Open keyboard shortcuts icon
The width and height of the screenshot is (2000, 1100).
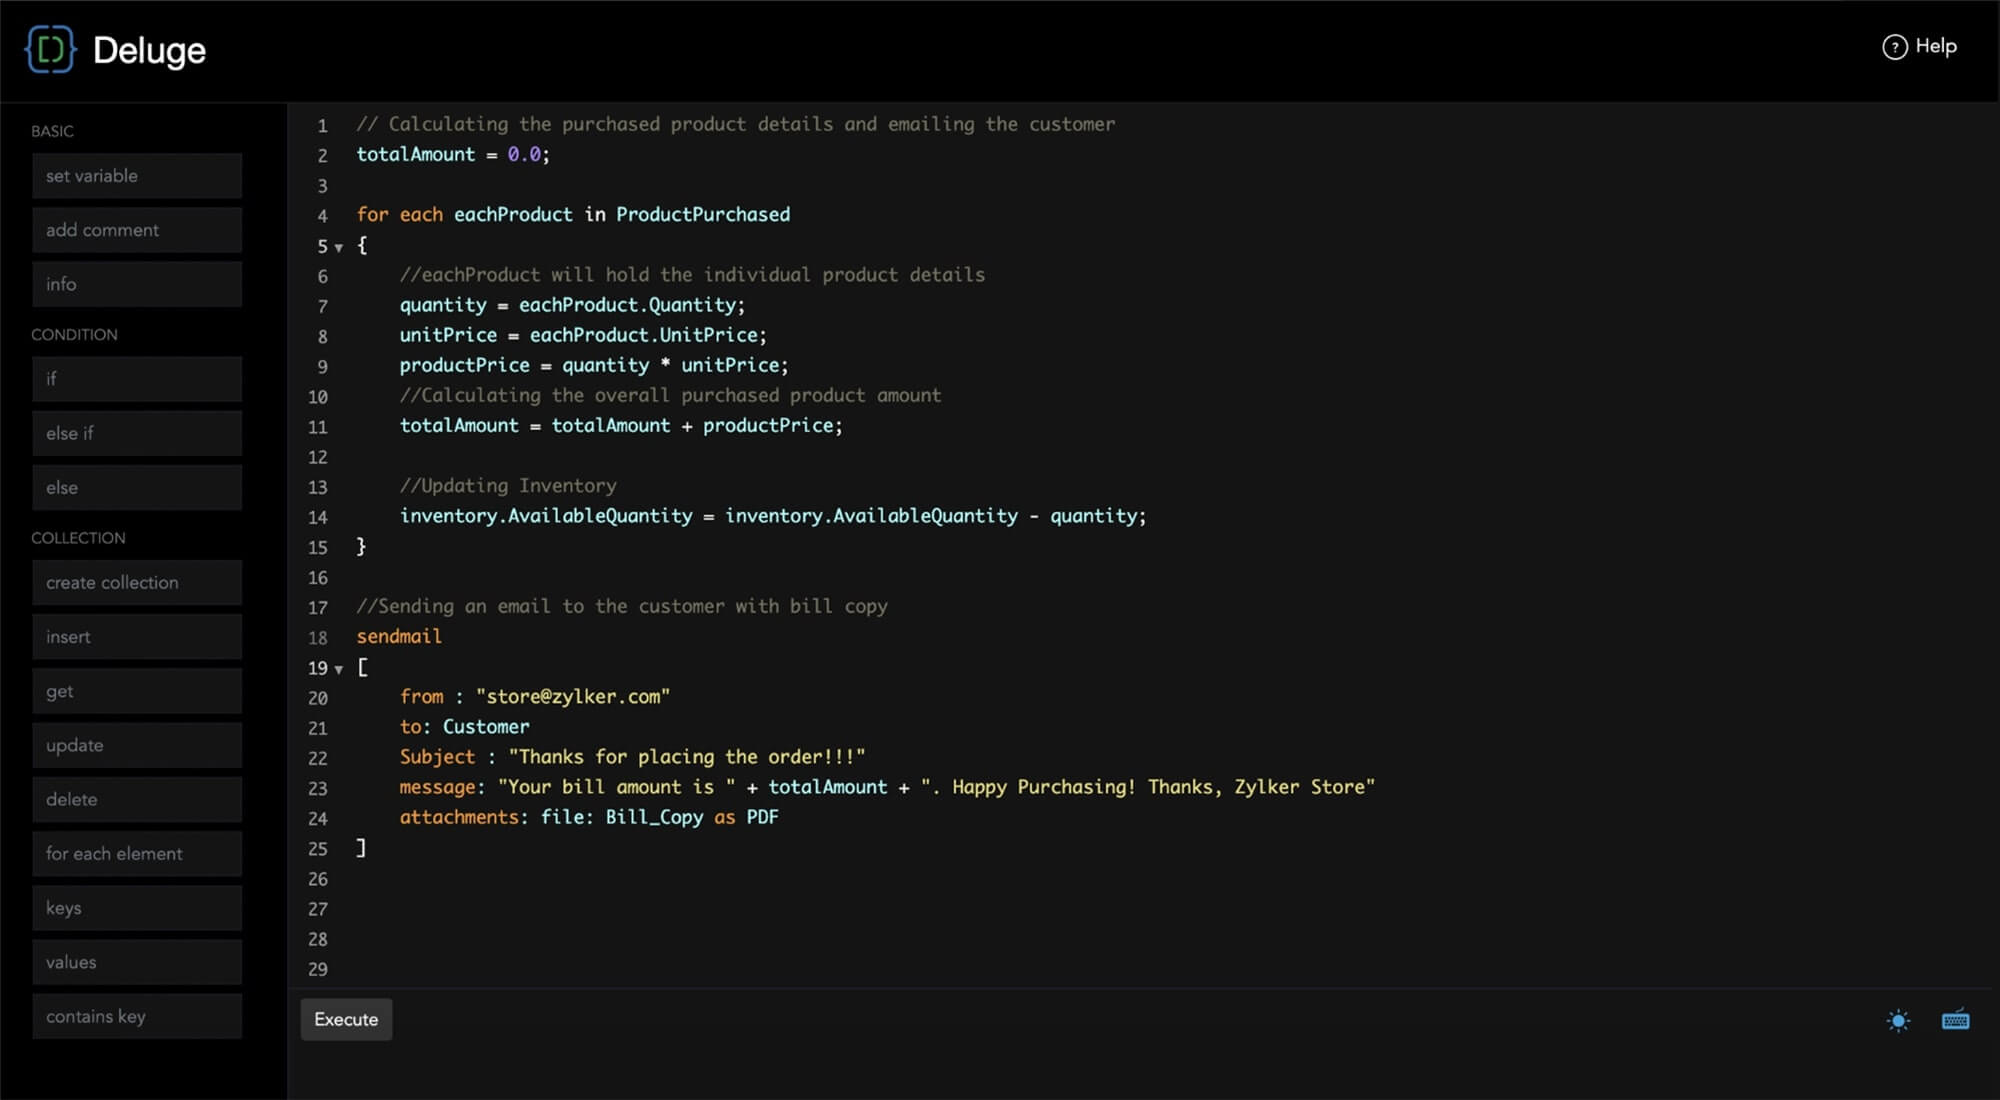1955,1020
